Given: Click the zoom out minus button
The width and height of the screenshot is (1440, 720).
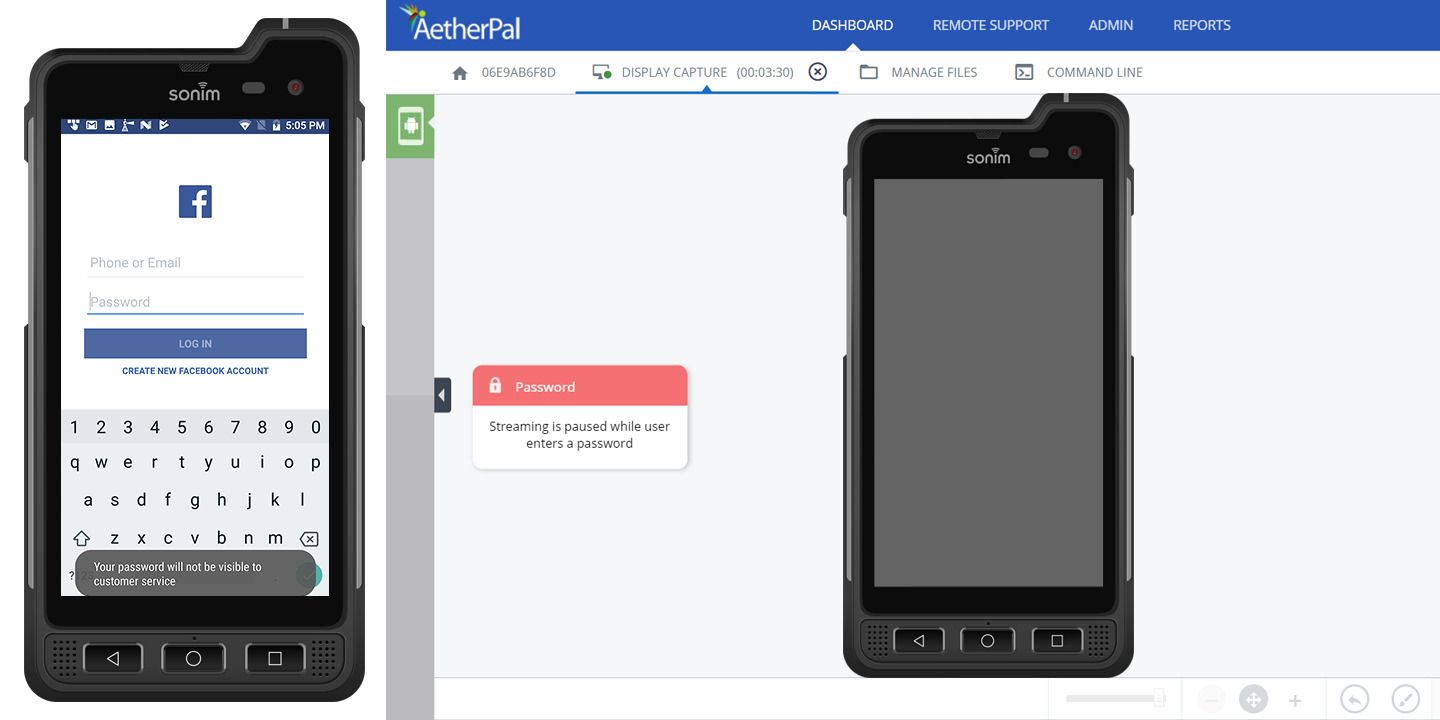Looking at the screenshot, I should (x=1211, y=700).
